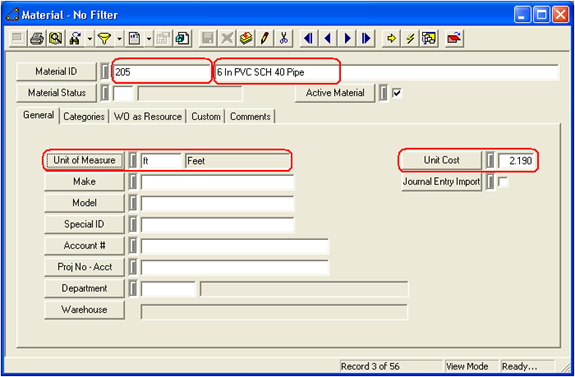This screenshot has width=575, height=377.
Task: Click the linked modules diagram icon
Action: (x=429, y=38)
